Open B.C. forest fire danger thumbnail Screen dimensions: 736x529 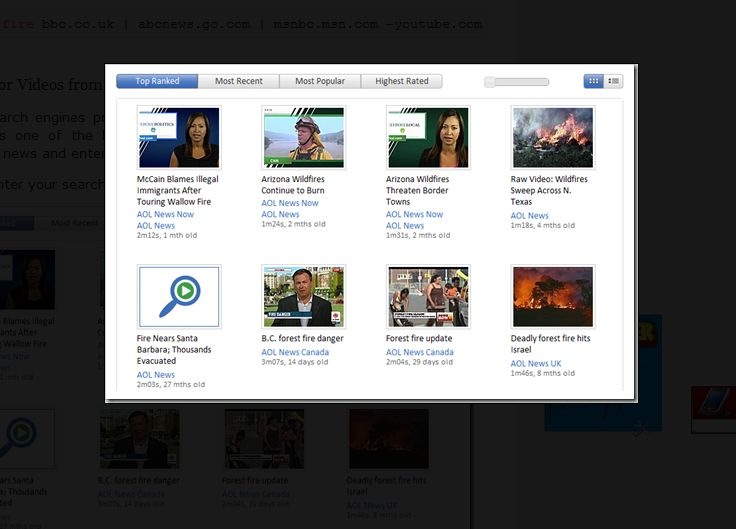pyautogui.click(x=304, y=297)
